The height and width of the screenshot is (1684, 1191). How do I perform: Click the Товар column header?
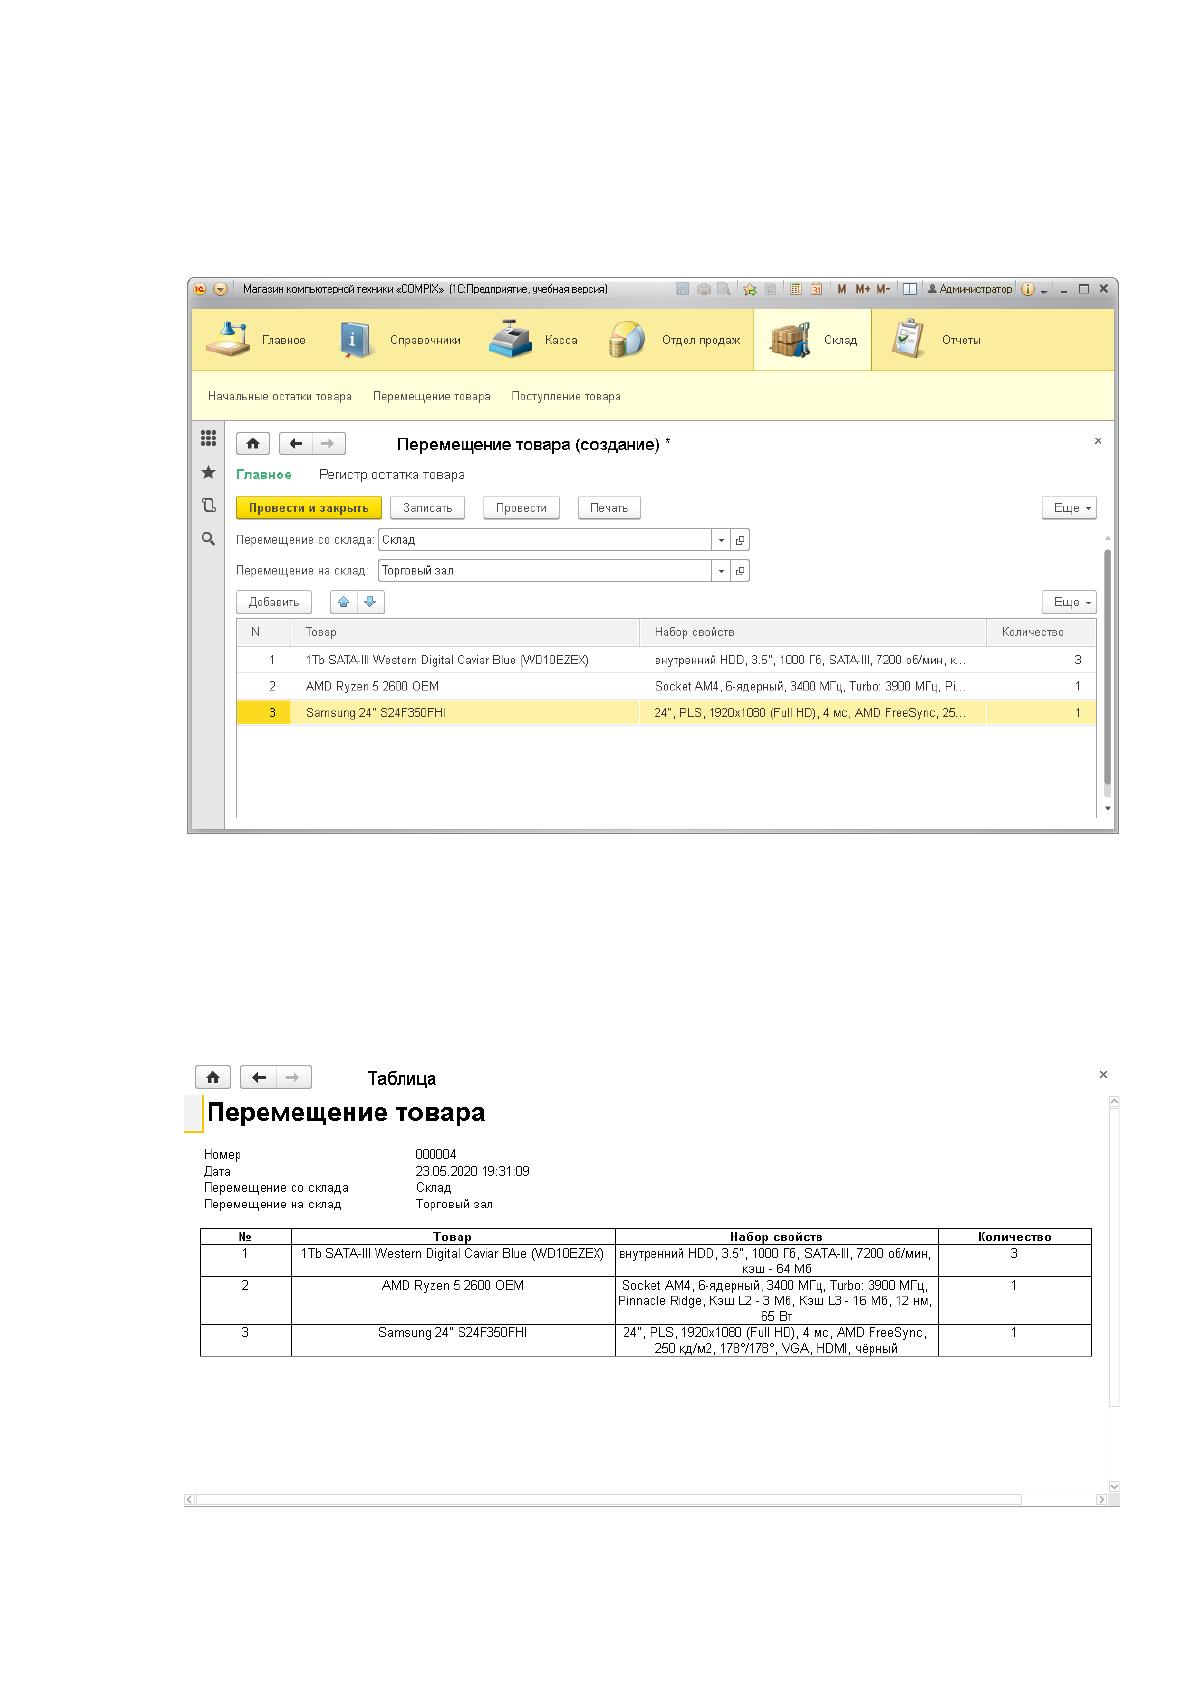[x=465, y=632]
